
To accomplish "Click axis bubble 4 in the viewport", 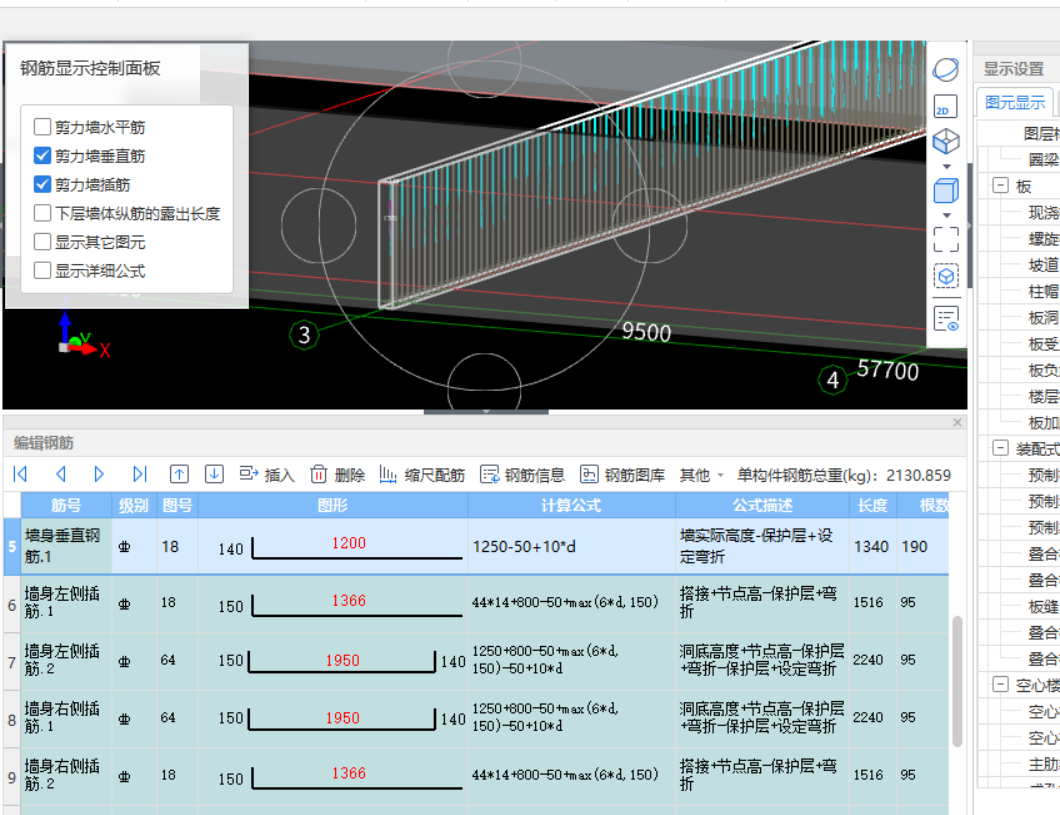I will (833, 380).
